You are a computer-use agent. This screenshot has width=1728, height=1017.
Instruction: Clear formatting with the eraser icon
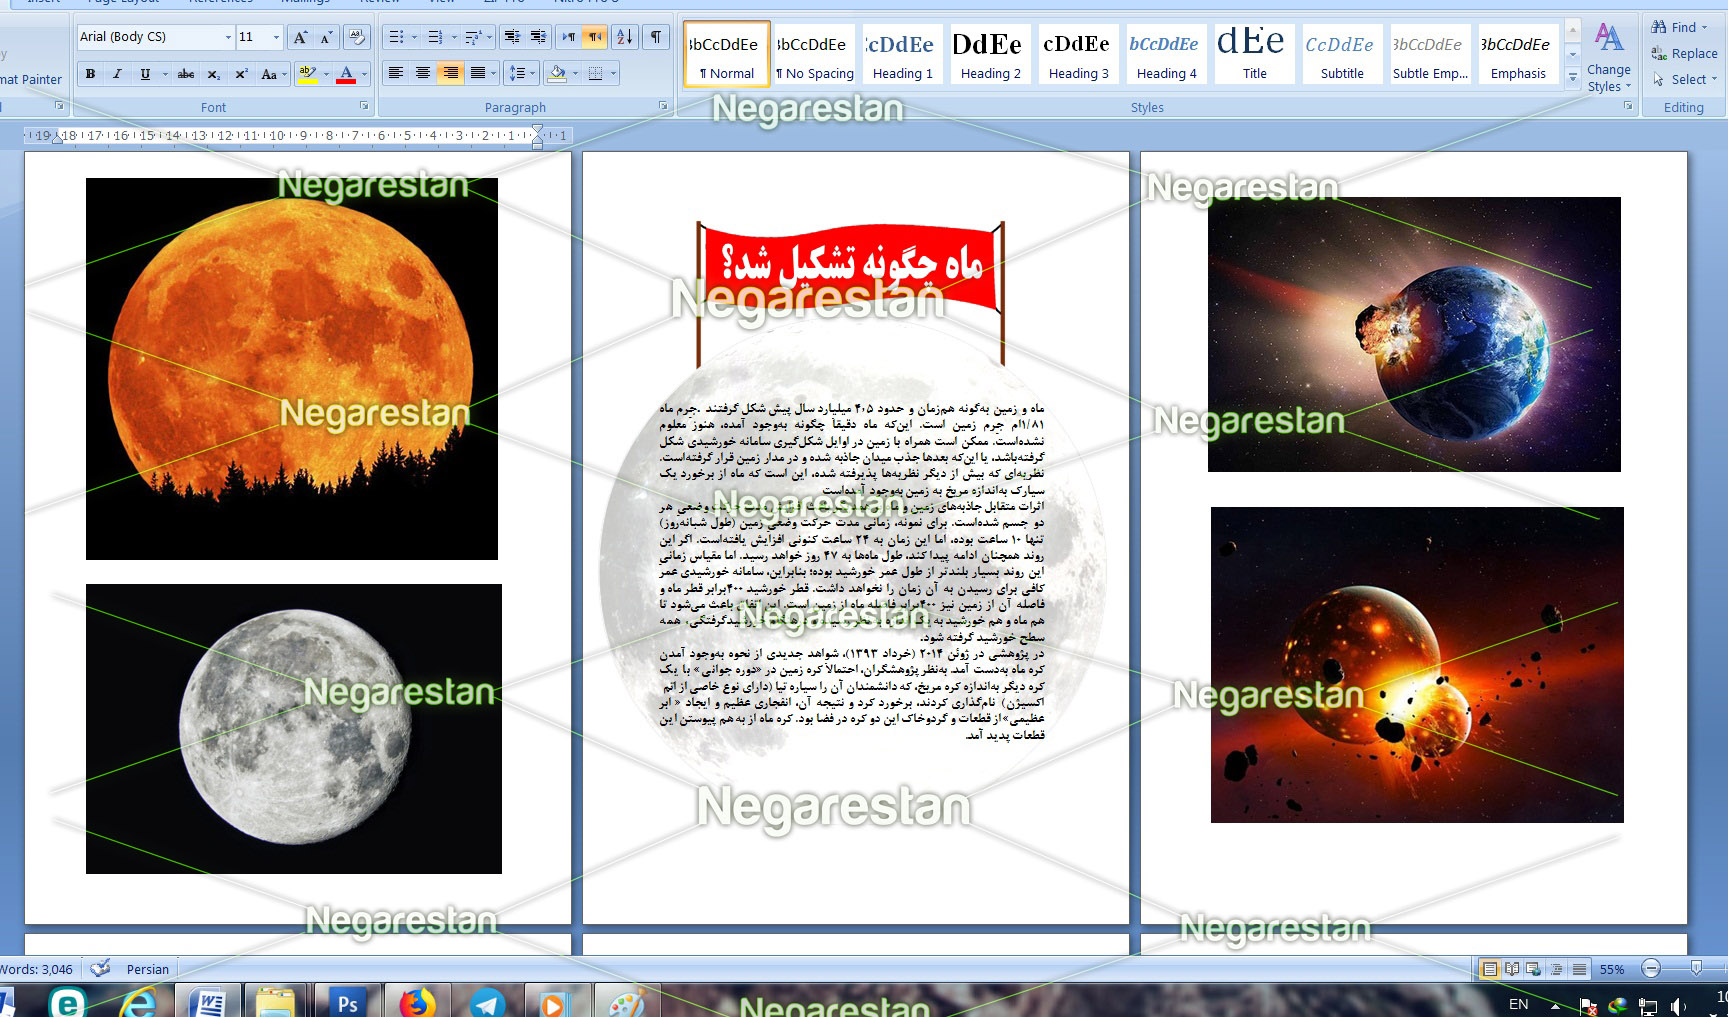coord(356,37)
